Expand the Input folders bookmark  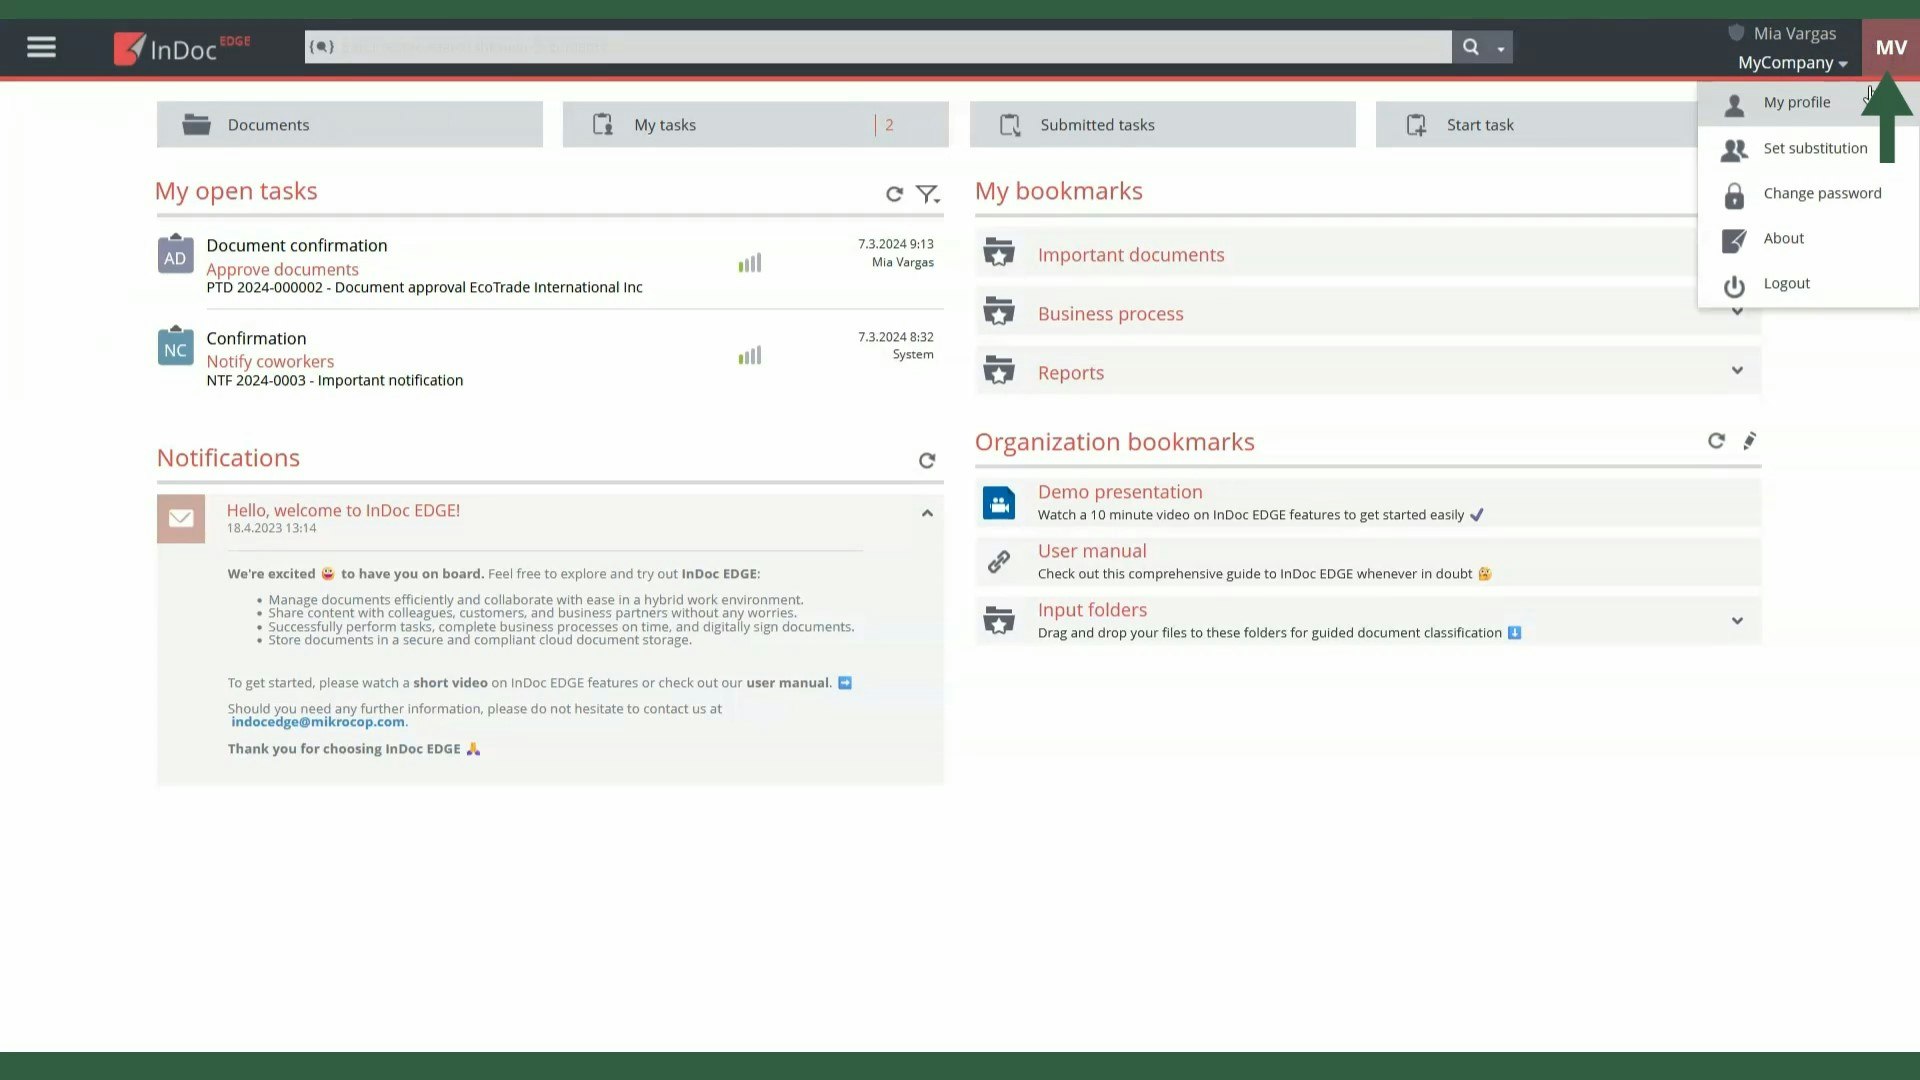[1737, 621]
